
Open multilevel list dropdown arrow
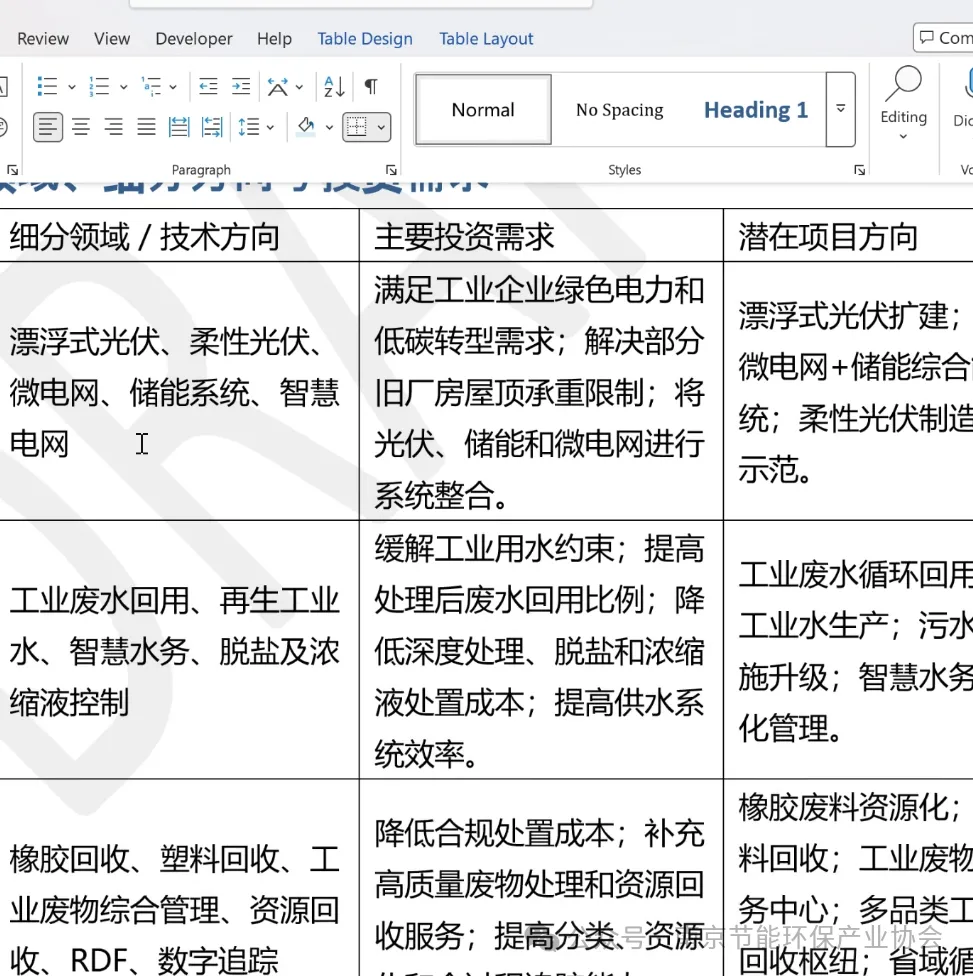173,87
